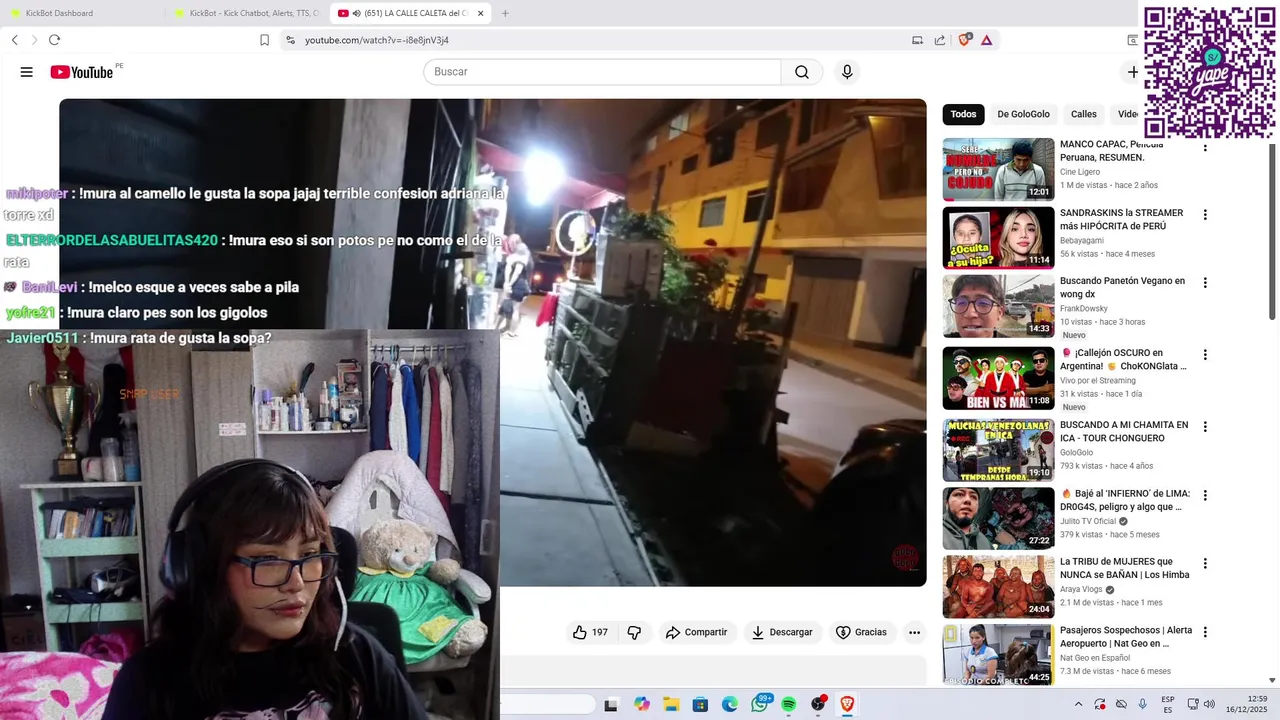The height and width of the screenshot is (720, 1280).
Task: Open Task View on the taskbar
Action: click(x=611, y=704)
